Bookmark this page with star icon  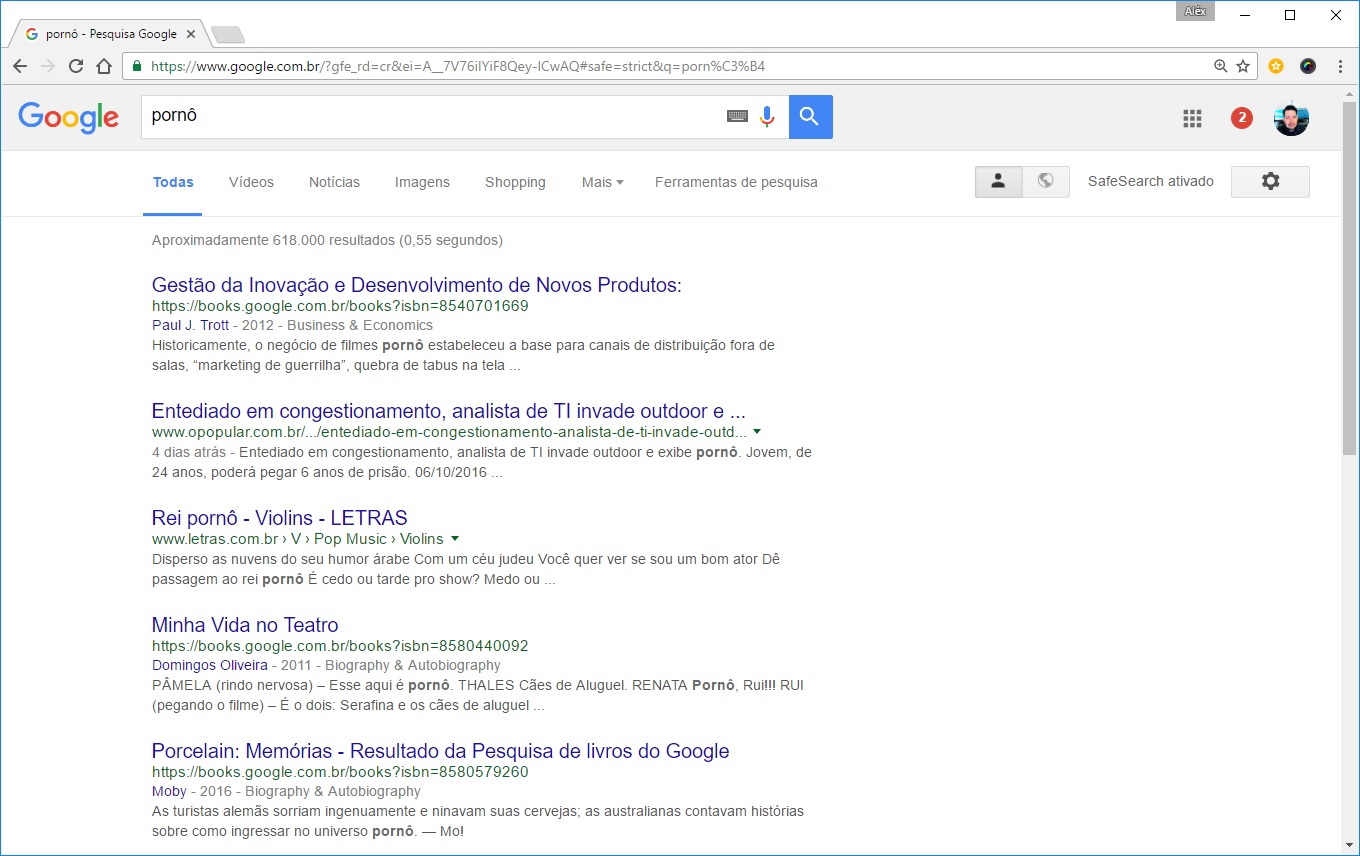(x=1243, y=66)
